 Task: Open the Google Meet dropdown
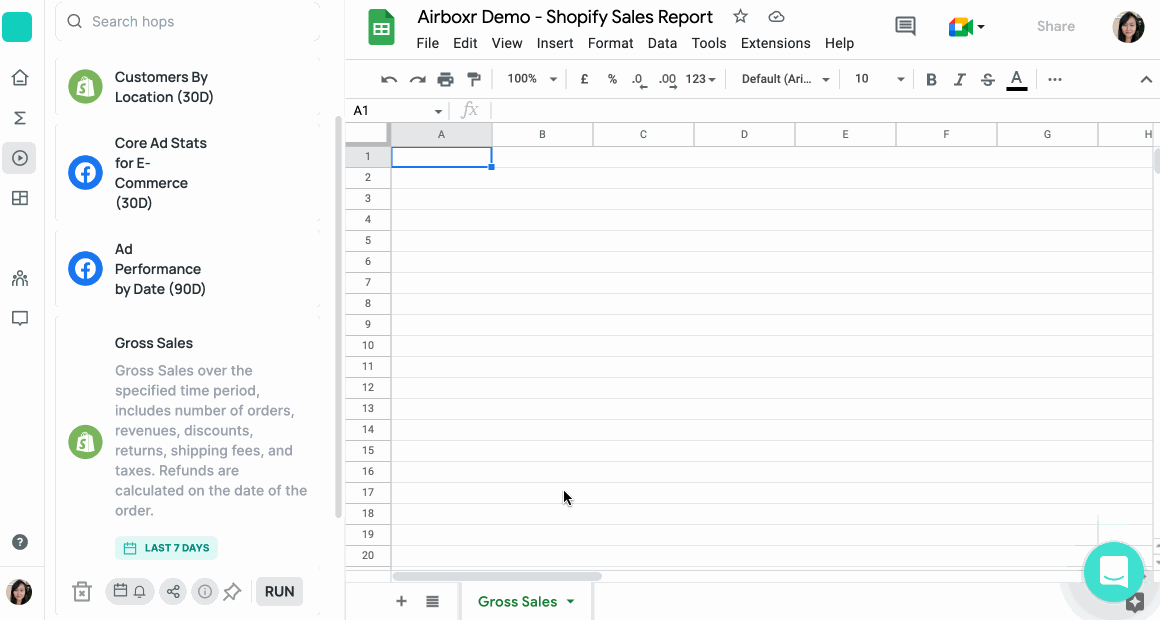point(967,27)
